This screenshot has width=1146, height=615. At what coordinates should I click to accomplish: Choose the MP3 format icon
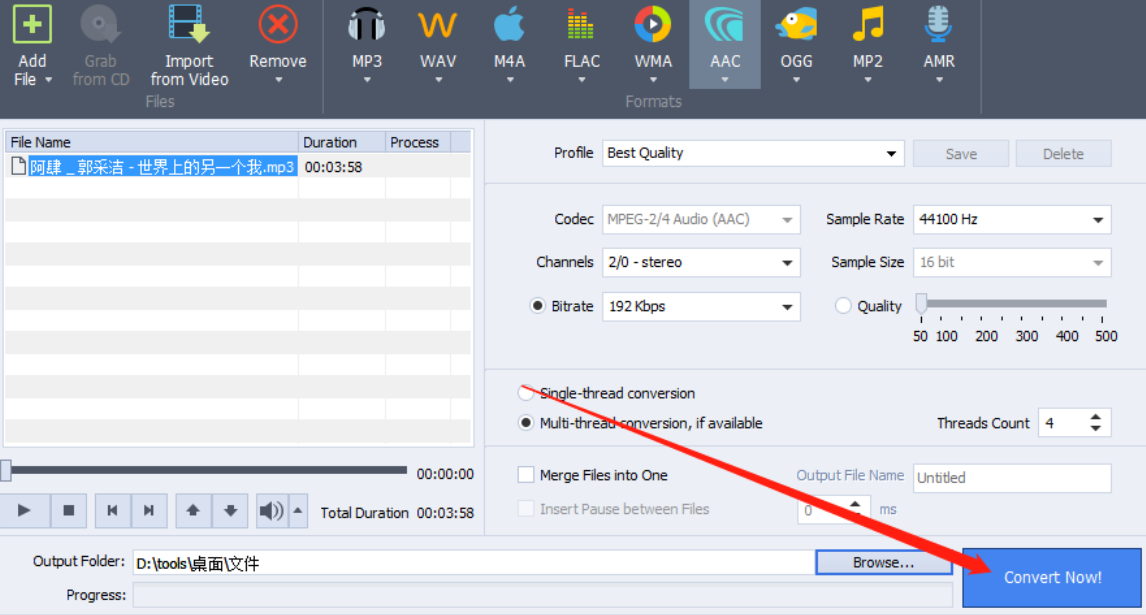pyautogui.click(x=366, y=26)
